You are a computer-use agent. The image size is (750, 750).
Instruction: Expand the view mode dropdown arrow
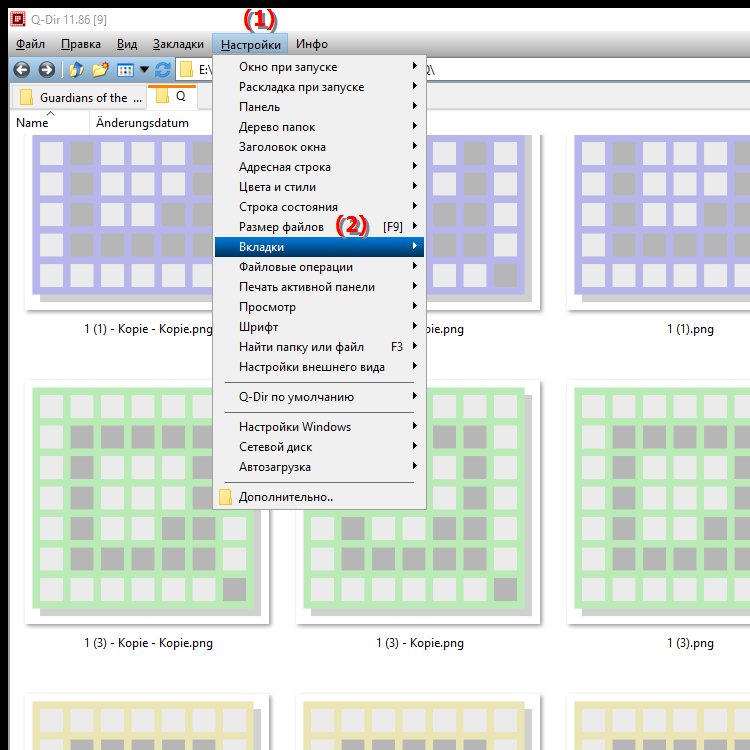click(x=144, y=70)
